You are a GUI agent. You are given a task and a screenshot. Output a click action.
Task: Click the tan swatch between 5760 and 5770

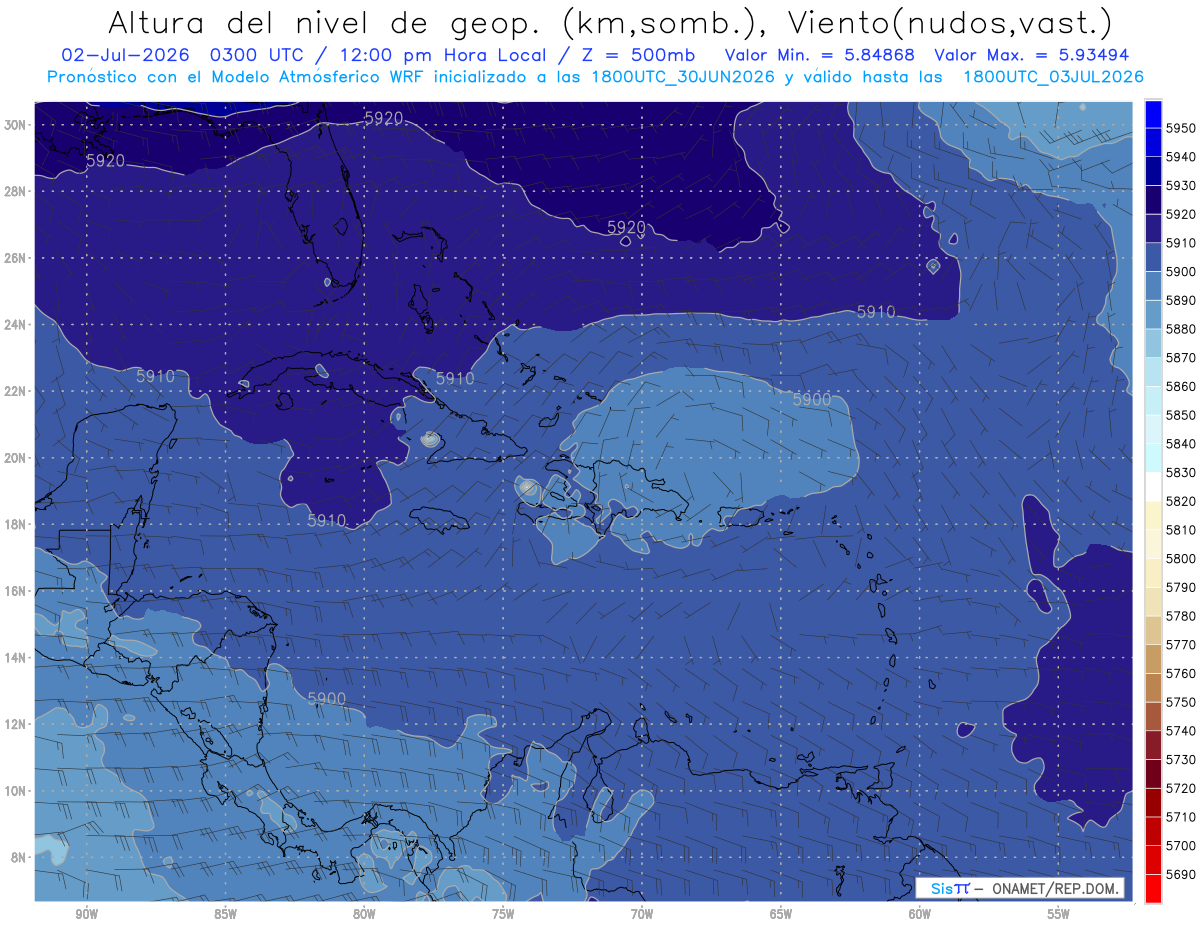(x=1153, y=659)
